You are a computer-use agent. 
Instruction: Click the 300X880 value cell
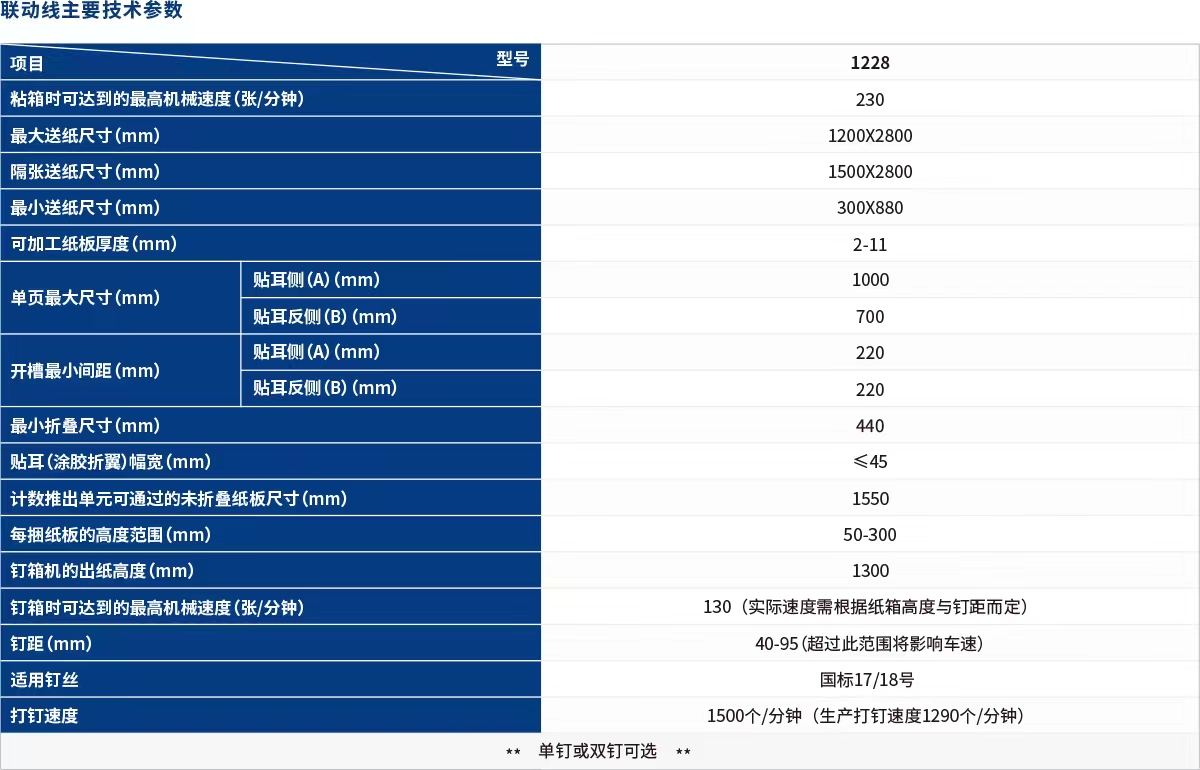coord(870,208)
